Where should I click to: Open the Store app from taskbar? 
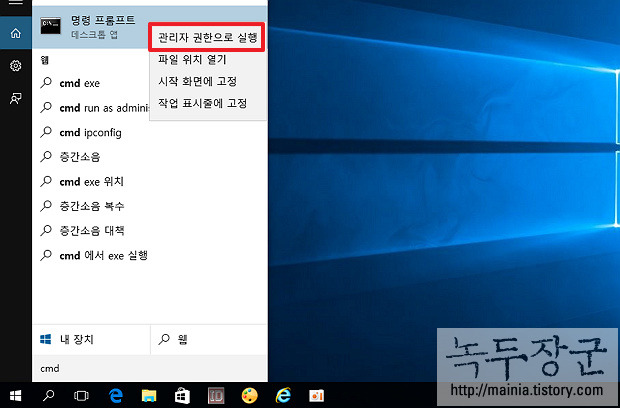(182, 396)
